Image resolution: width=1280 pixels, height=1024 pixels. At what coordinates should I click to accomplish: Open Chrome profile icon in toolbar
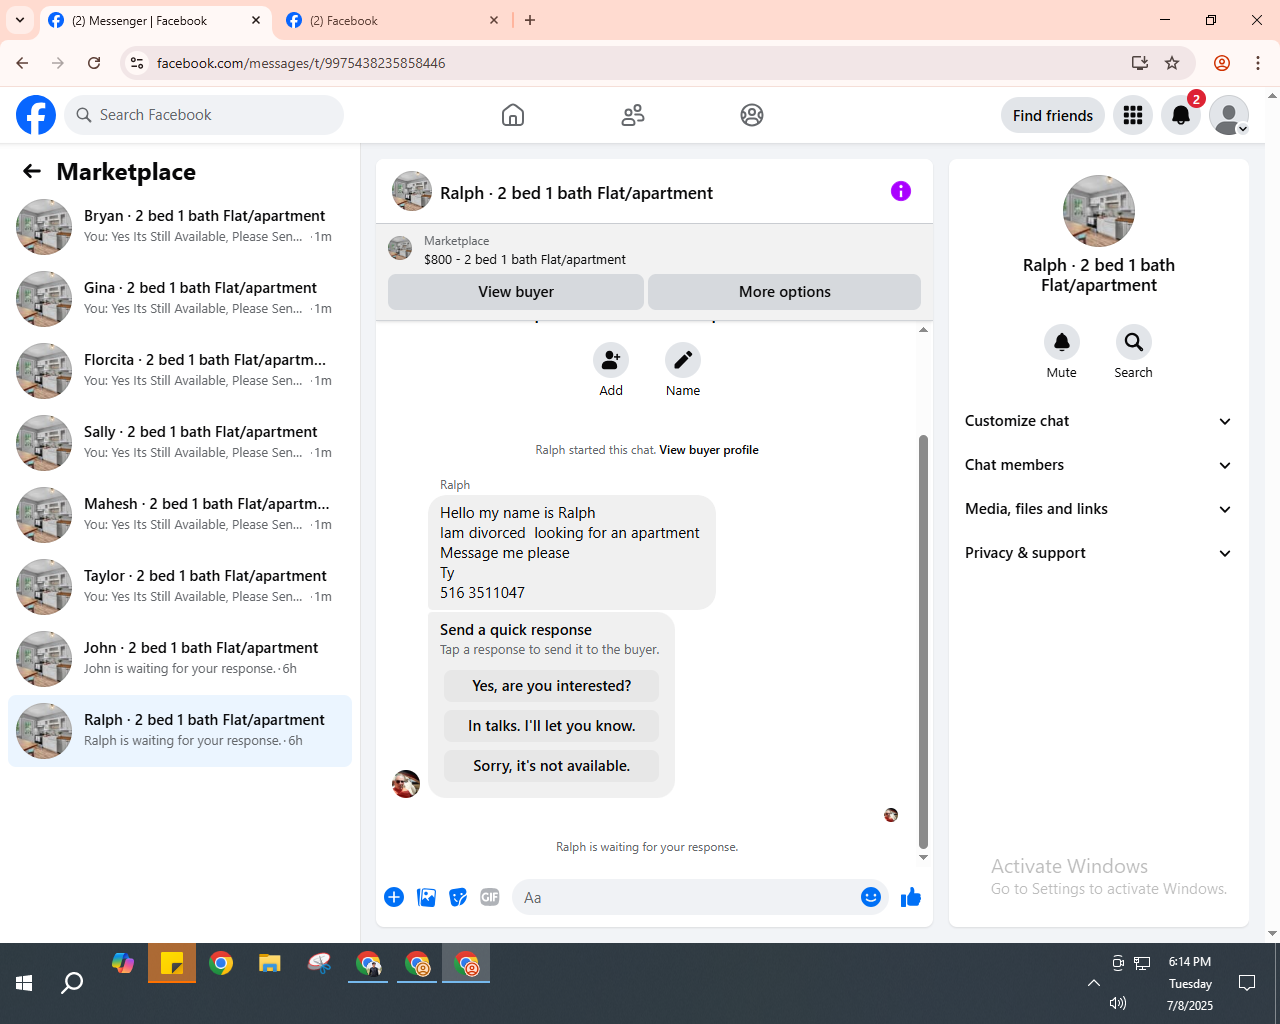pyautogui.click(x=1222, y=63)
